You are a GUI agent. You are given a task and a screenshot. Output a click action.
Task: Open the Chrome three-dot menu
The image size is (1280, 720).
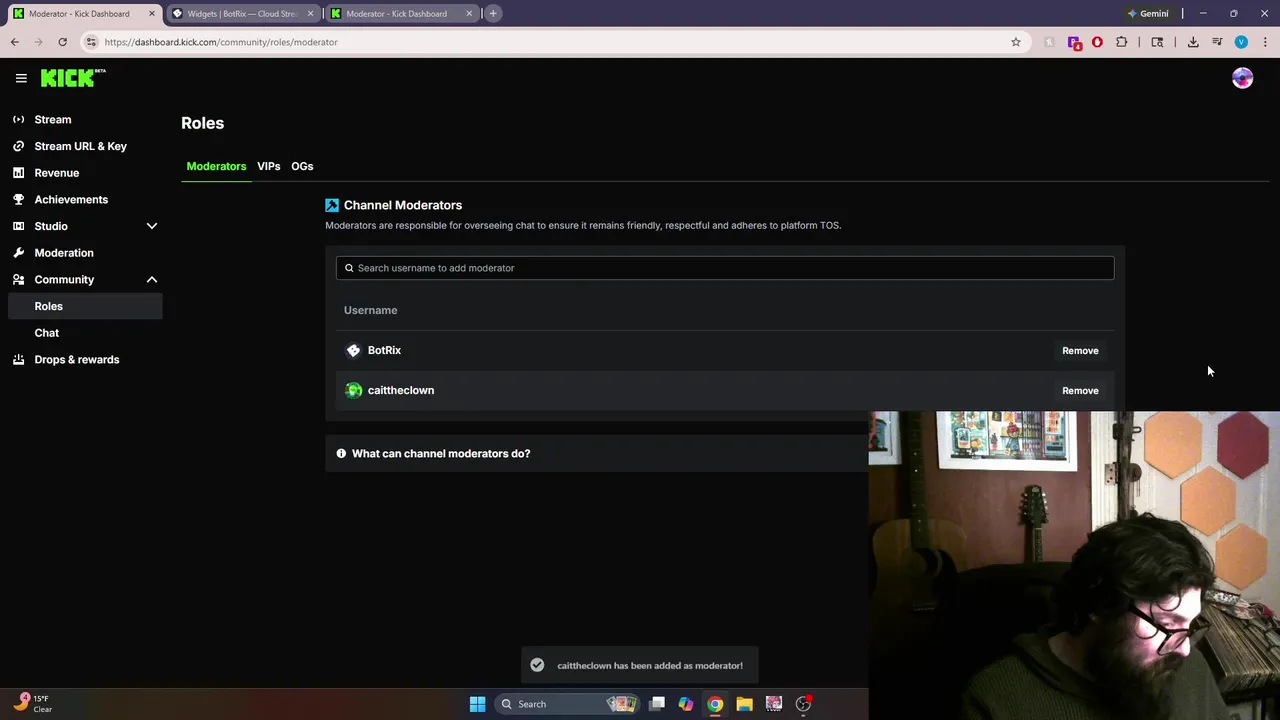point(1265,42)
